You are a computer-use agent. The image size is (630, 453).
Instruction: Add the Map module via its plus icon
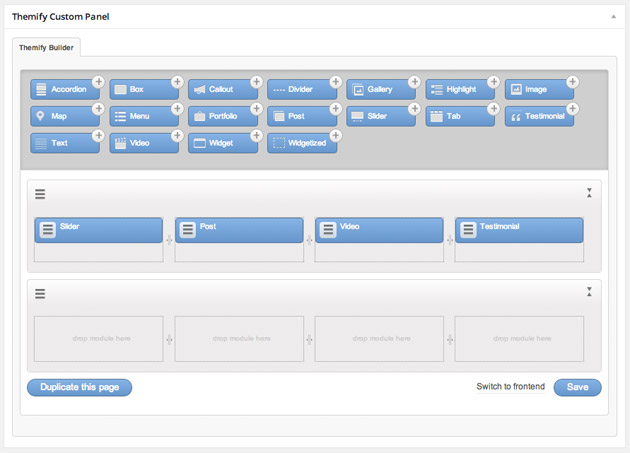tap(98, 109)
